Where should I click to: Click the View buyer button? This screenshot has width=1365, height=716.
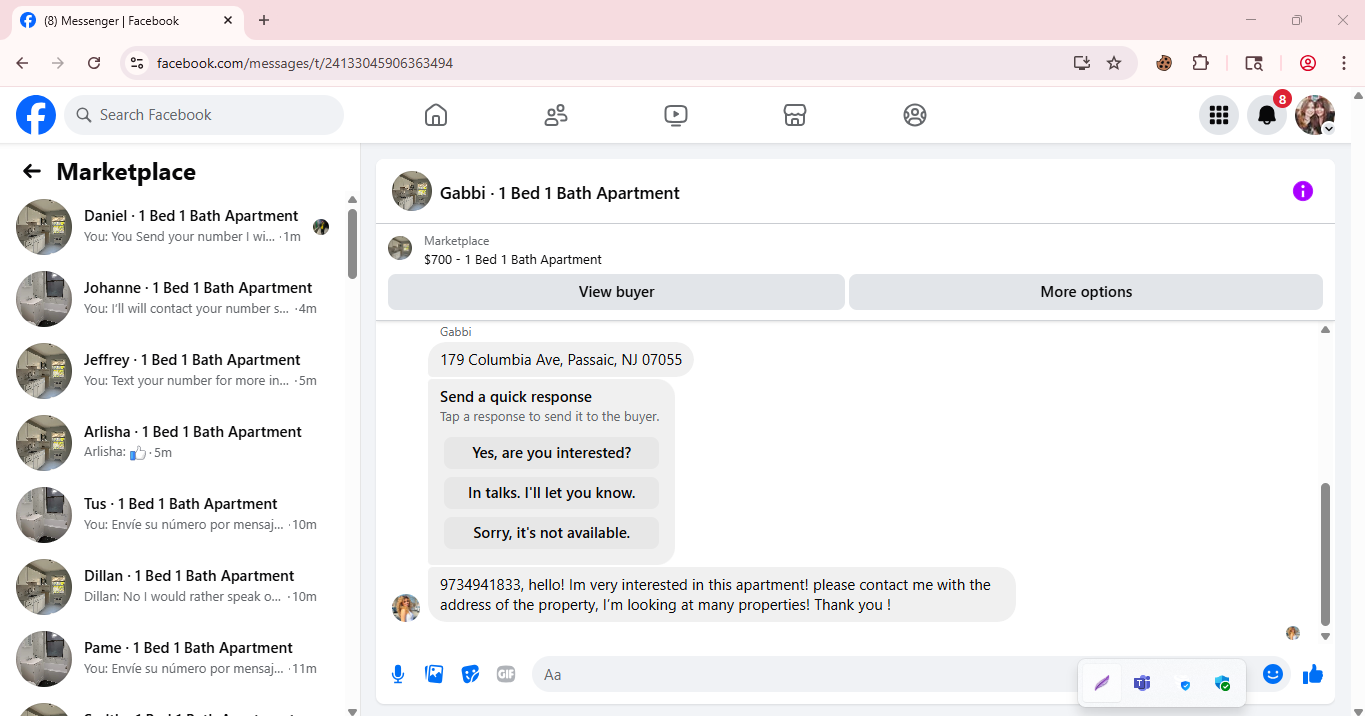point(616,292)
